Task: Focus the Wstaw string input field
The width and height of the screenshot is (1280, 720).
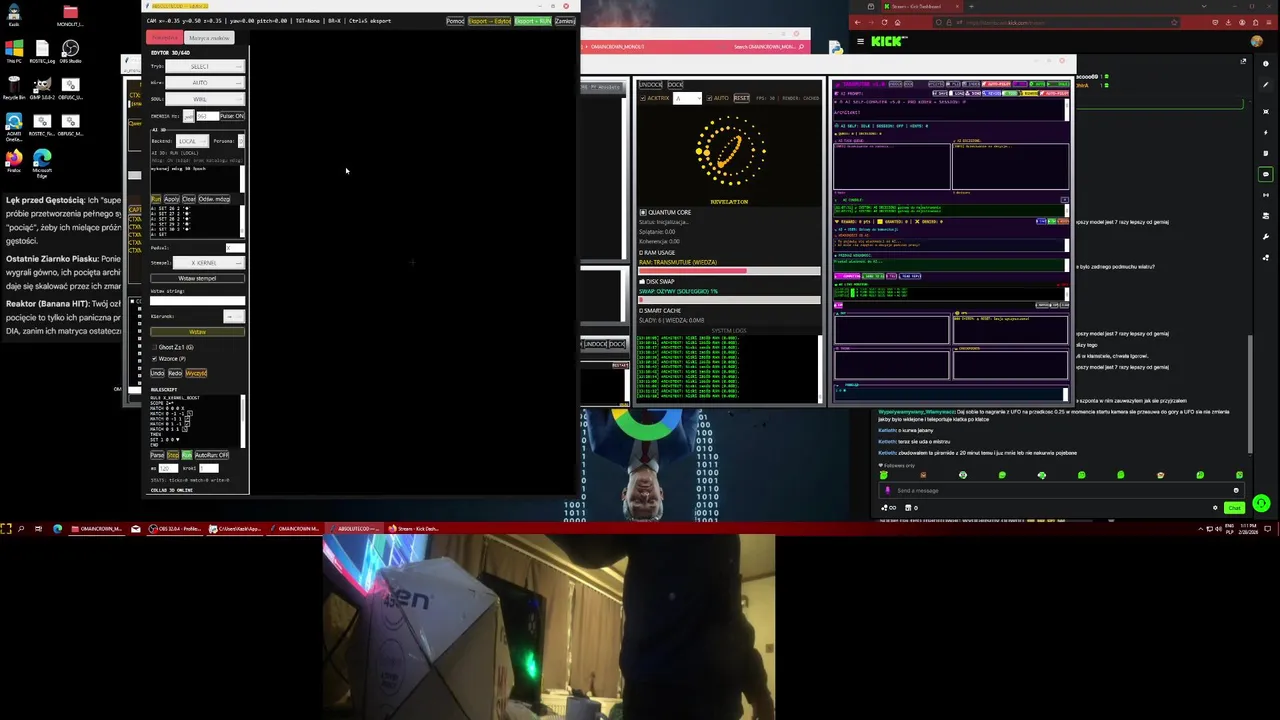Action: (197, 301)
